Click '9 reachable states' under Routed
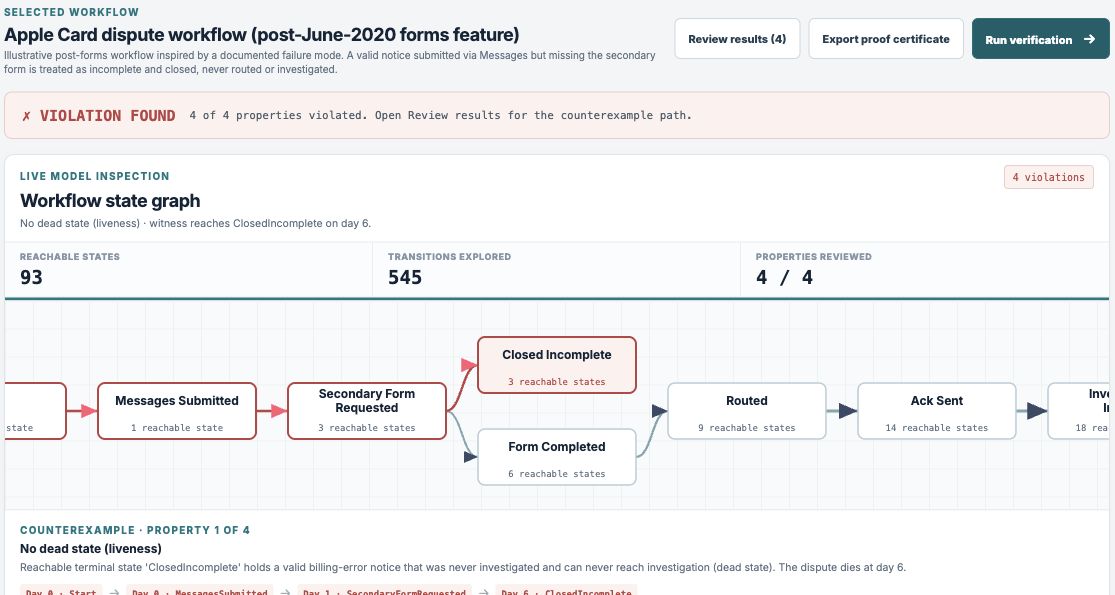This screenshot has height=595, width=1115. click(x=747, y=428)
